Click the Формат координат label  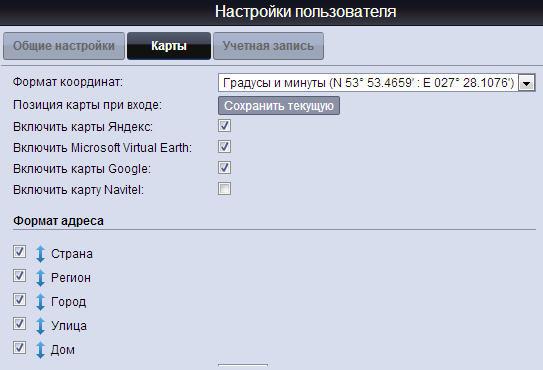coord(68,82)
